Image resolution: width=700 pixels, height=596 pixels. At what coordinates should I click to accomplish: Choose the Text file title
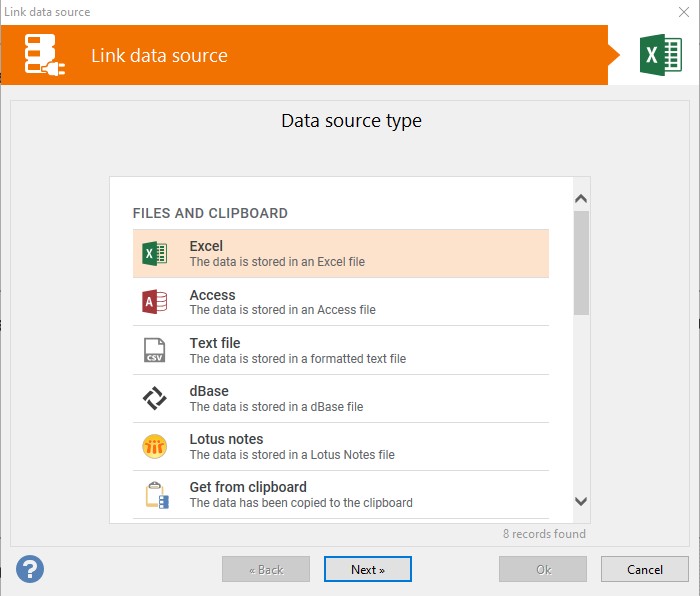(215, 343)
